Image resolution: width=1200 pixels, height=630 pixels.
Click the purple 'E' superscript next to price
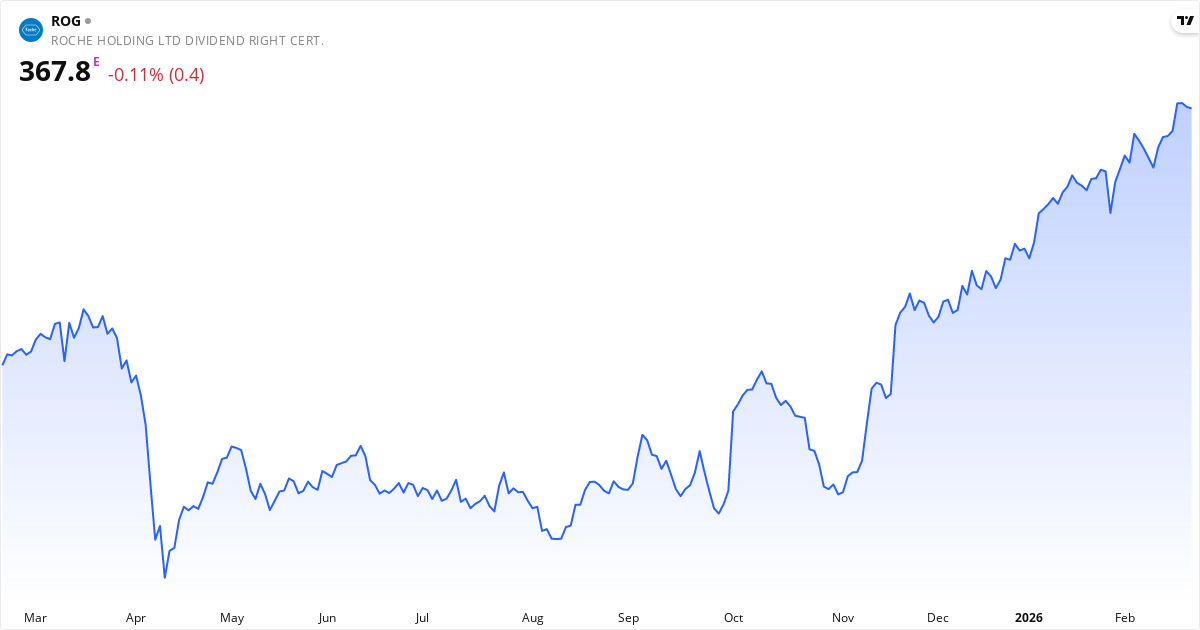coord(96,62)
